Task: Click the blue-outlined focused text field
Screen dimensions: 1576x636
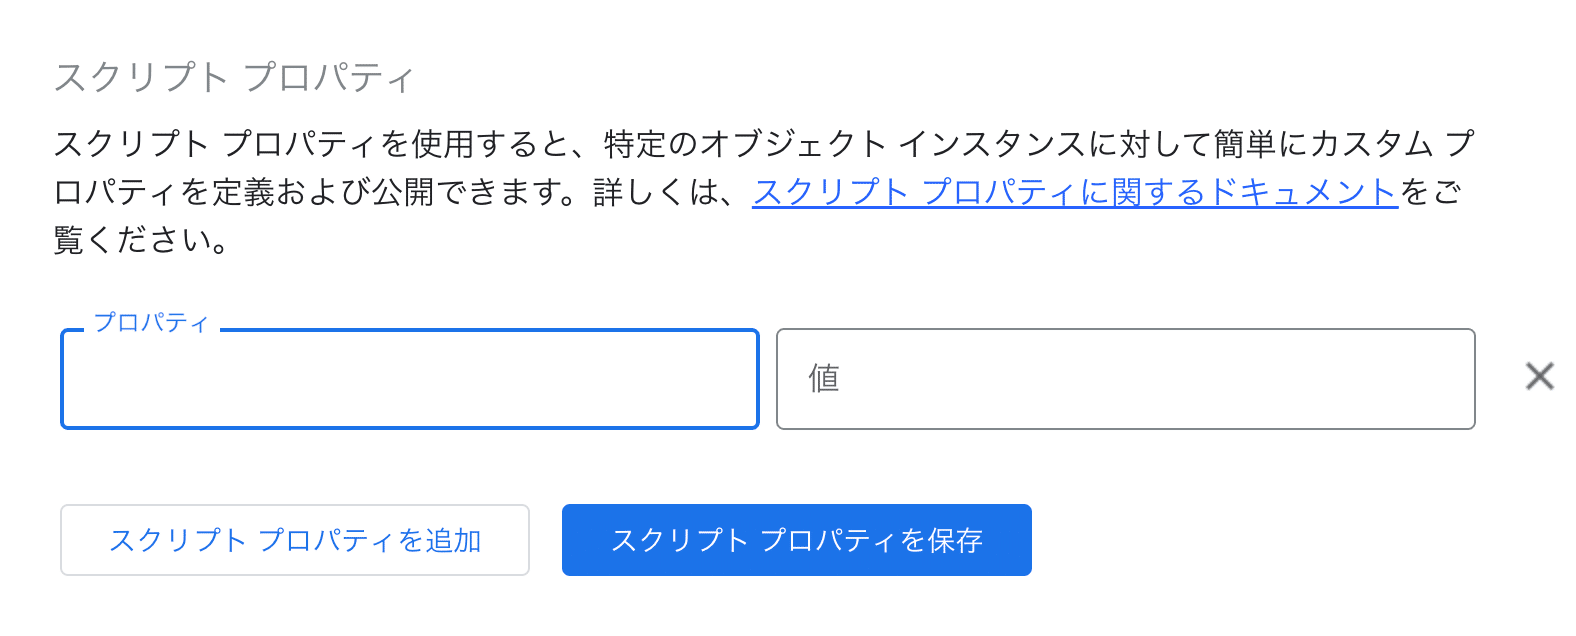Action: click(410, 379)
